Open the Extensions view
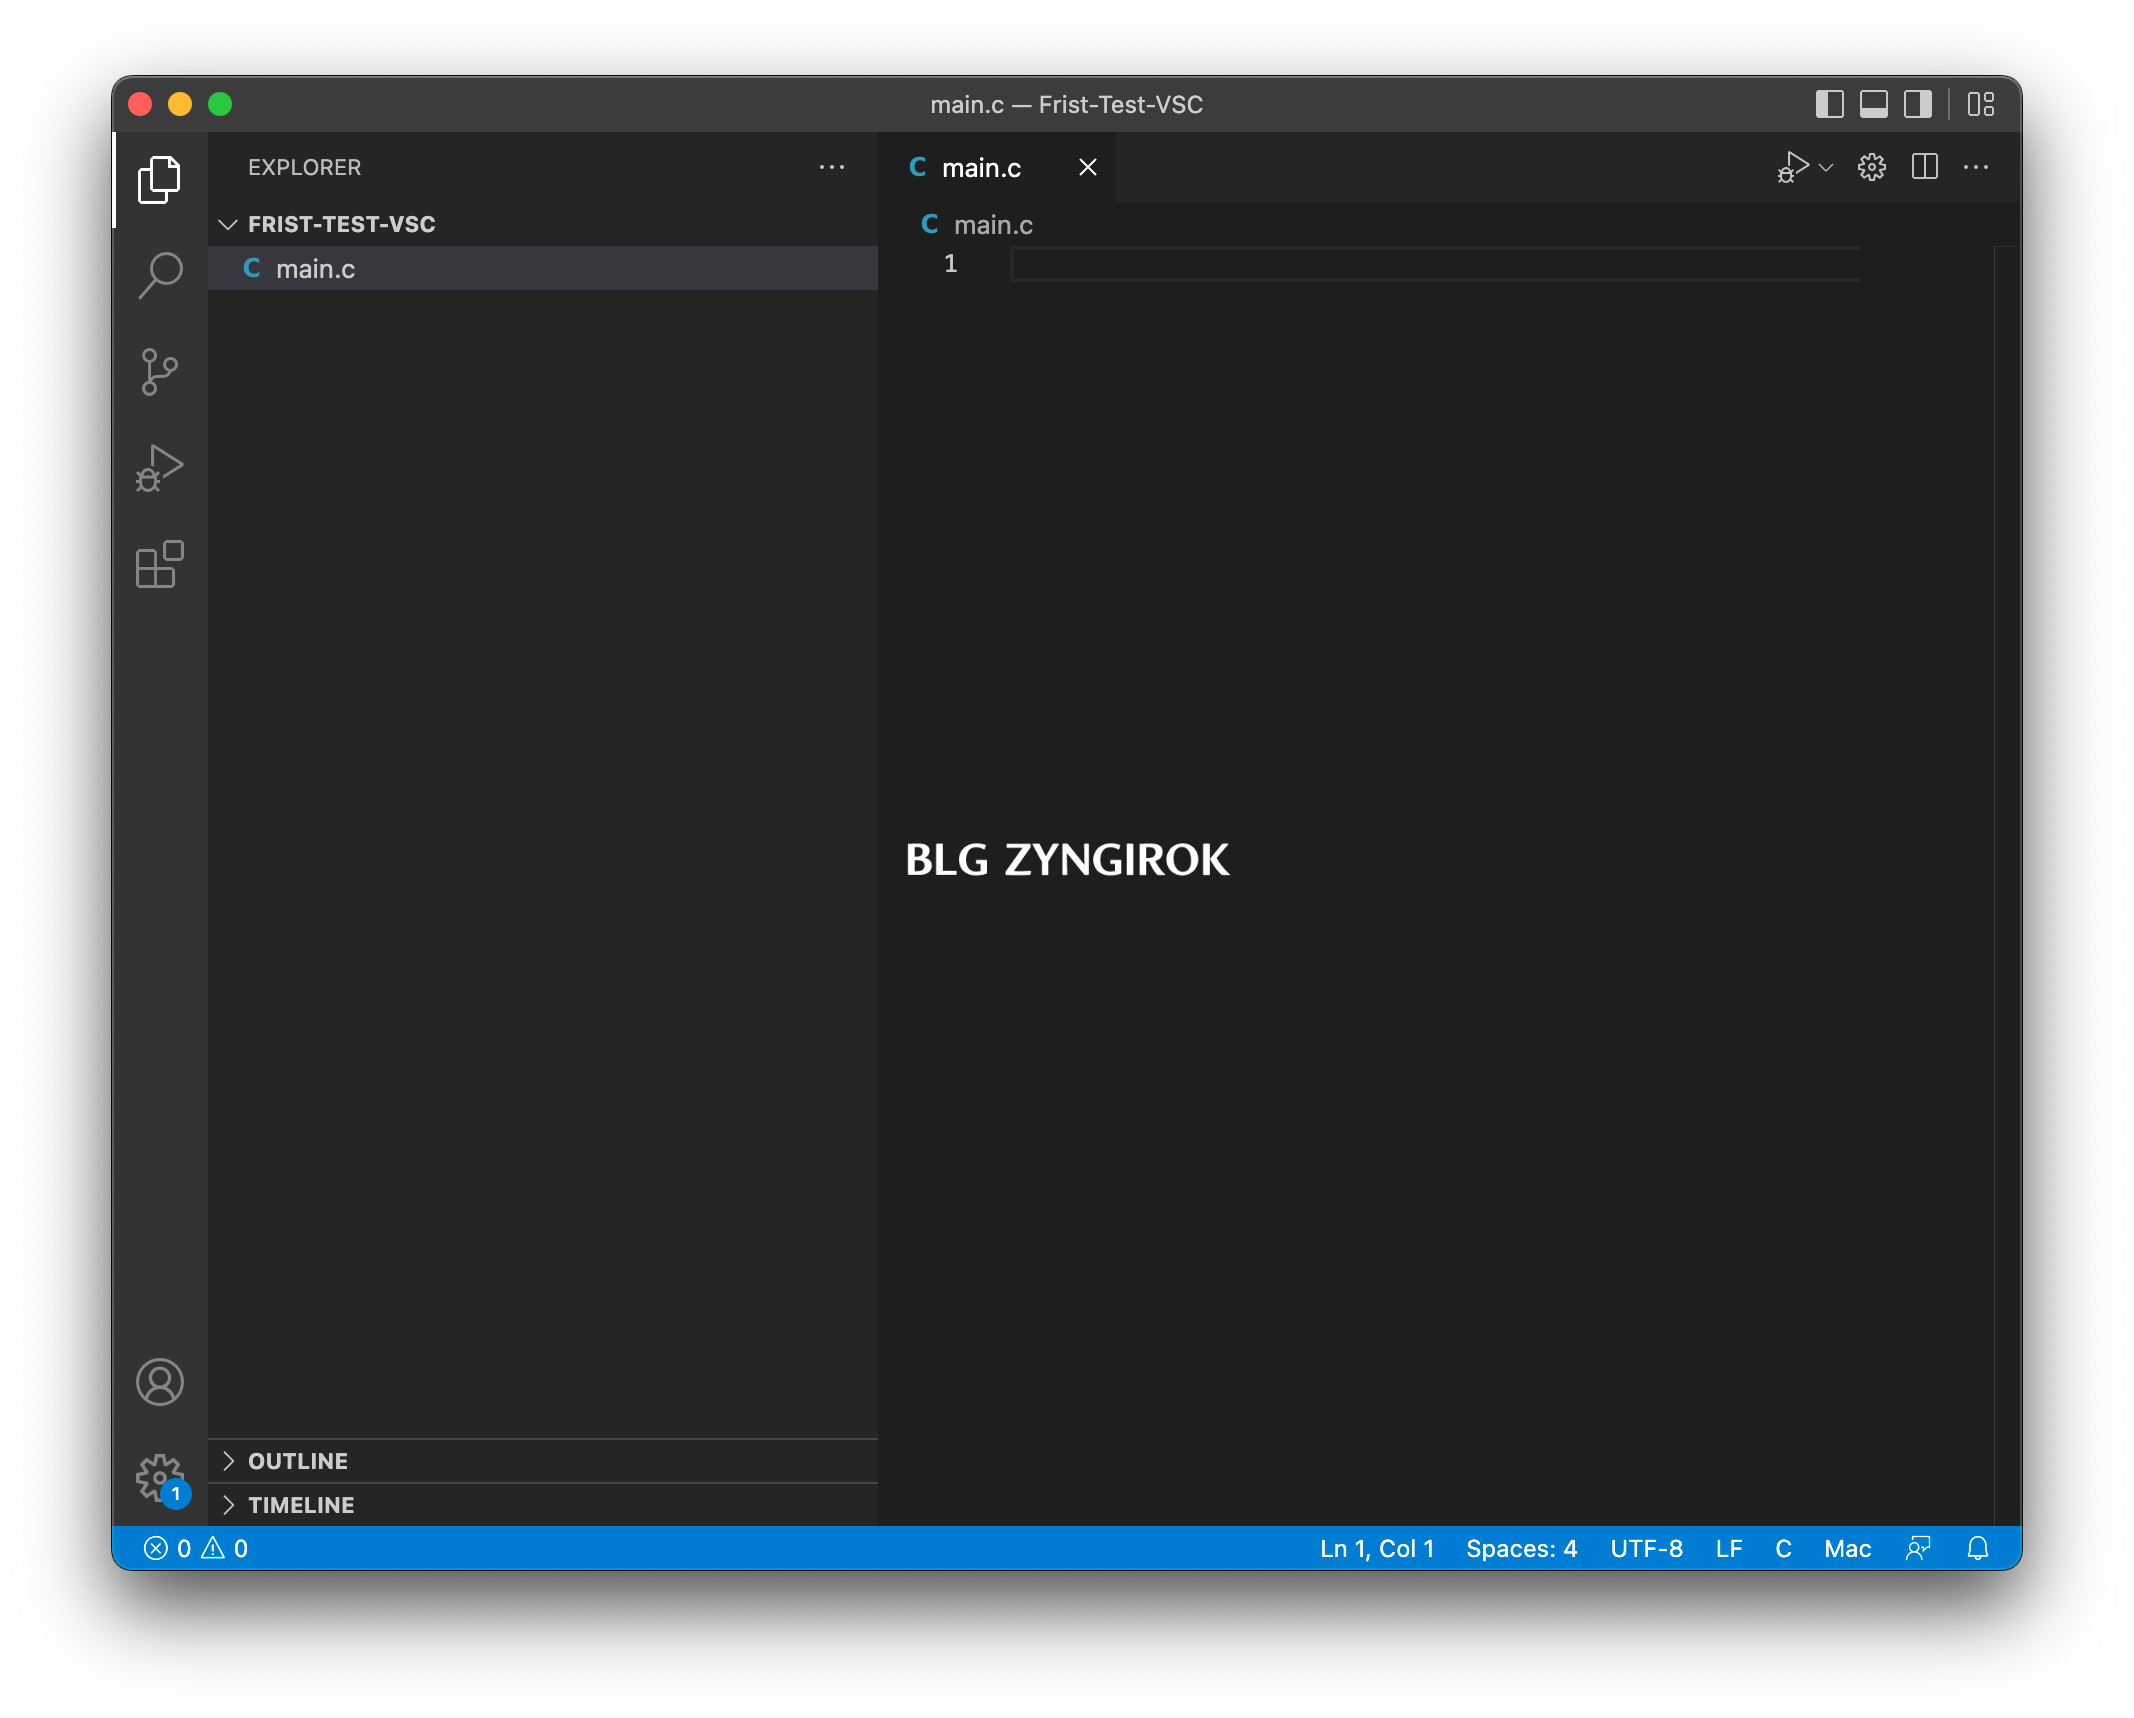Image resolution: width=2134 pixels, height=1718 pixels. [160, 565]
